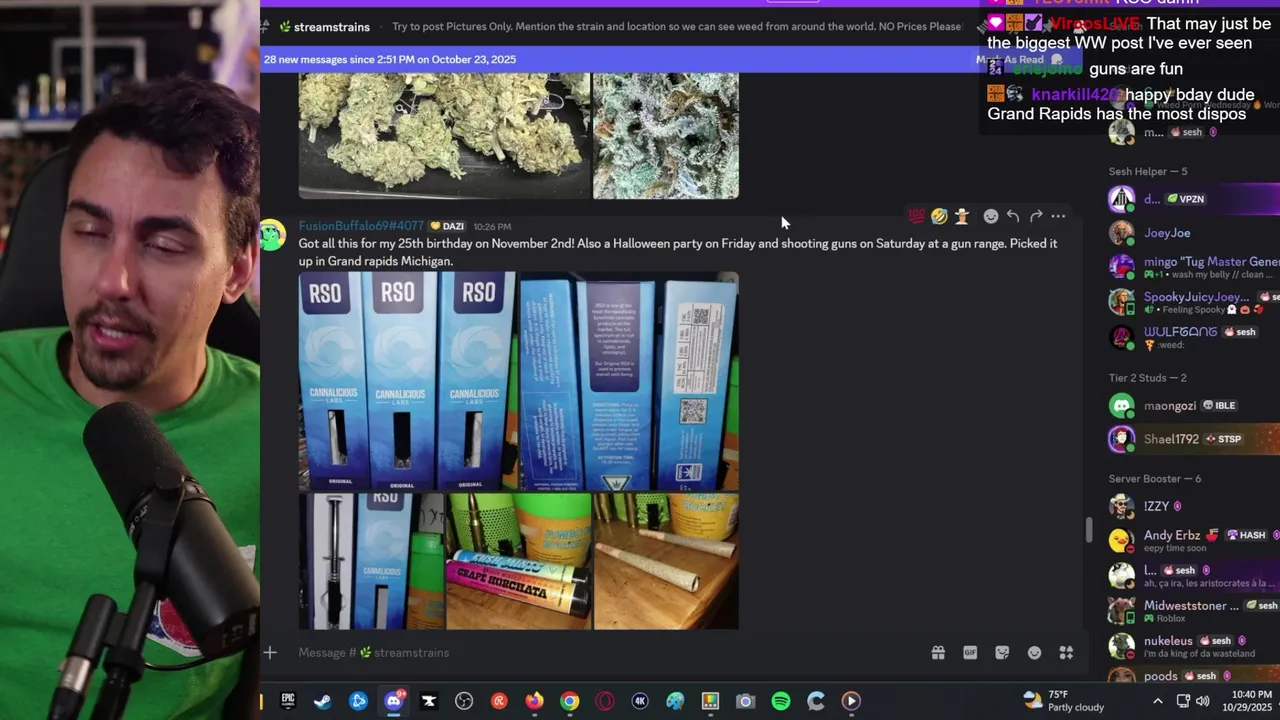Viewport: 1280px width, 720px height.
Task: Open OBS Studio from taskbar
Action: 464,701
